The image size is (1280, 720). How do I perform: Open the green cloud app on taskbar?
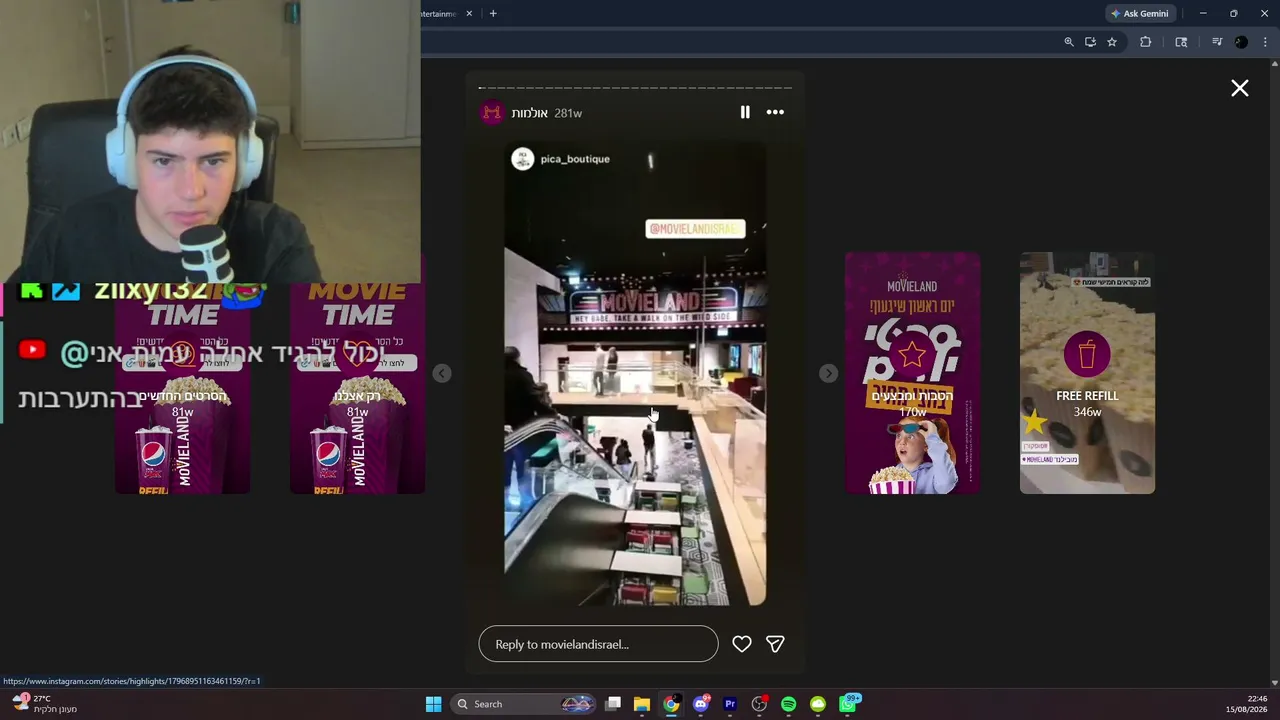point(818,704)
